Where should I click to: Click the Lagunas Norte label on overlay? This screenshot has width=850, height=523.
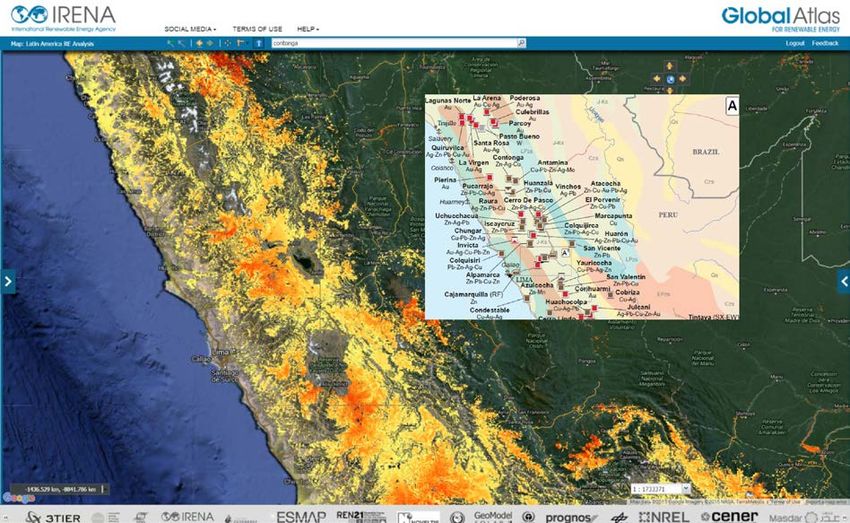click(448, 100)
